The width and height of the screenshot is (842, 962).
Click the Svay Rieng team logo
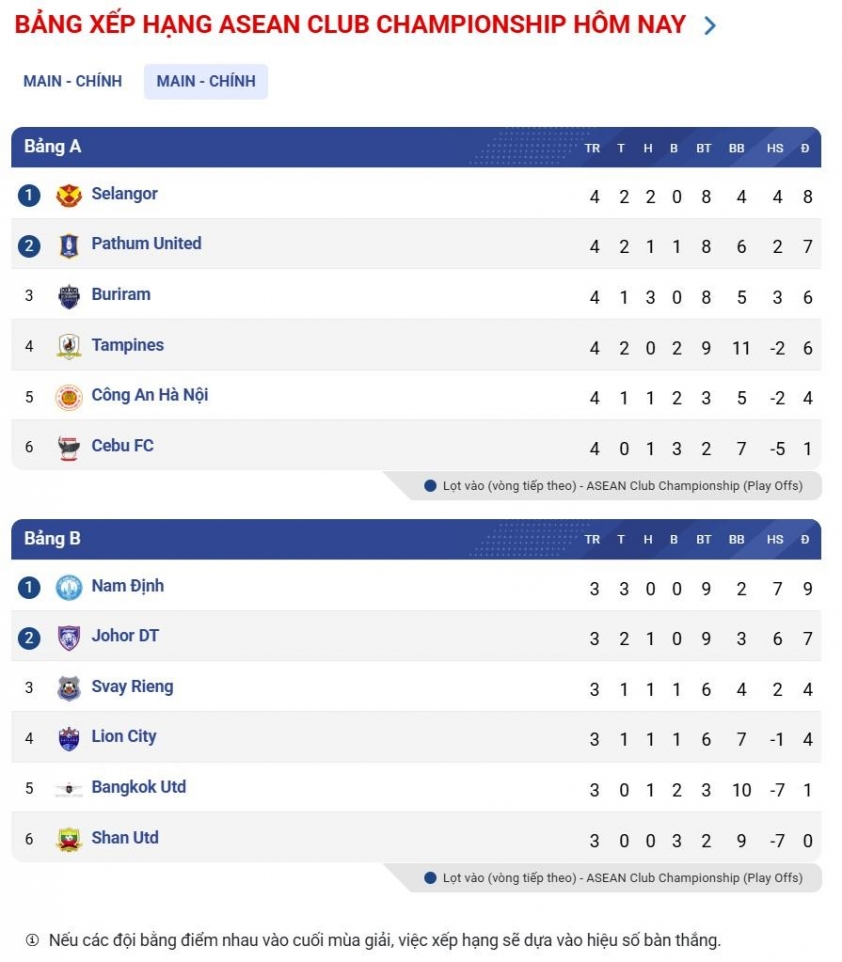68,688
